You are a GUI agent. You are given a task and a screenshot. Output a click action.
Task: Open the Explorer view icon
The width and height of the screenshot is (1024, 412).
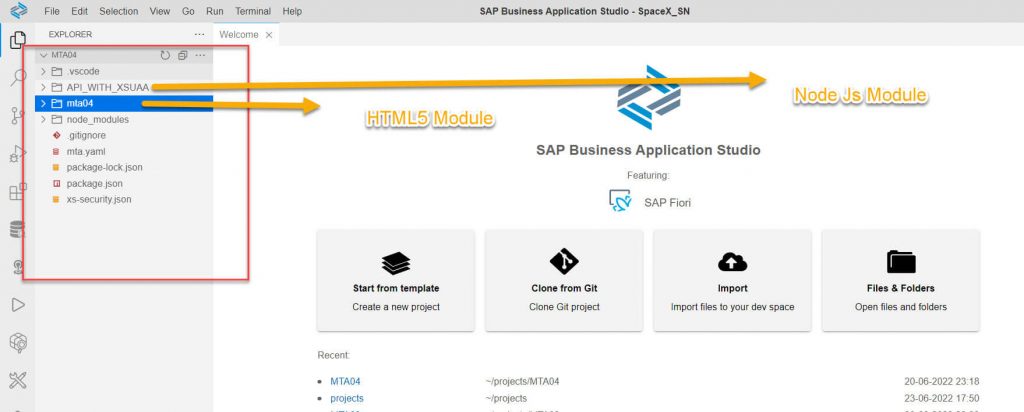coord(18,41)
